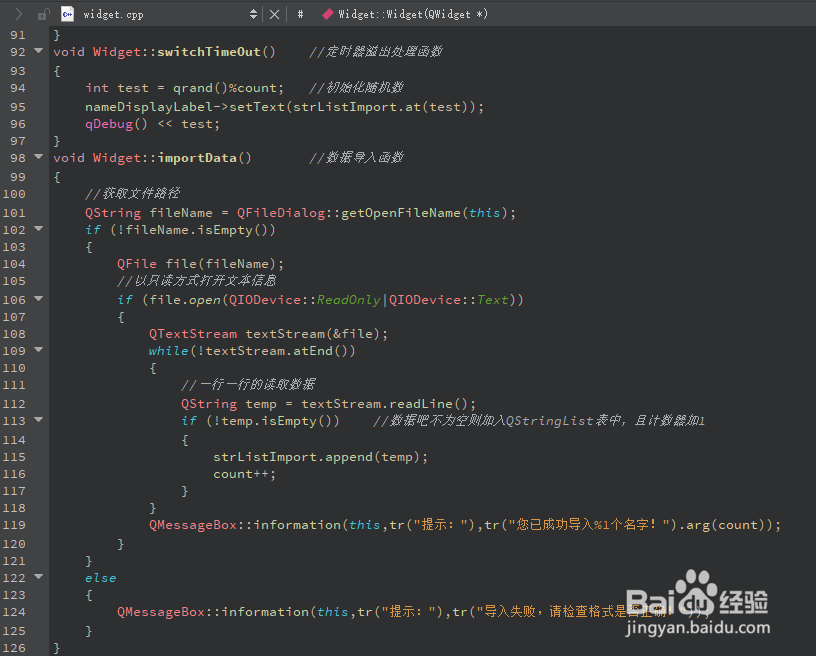The width and height of the screenshot is (816, 656).
Task: Click comment '//一行一行的读取数据' line 111
Action: point(248,385)
